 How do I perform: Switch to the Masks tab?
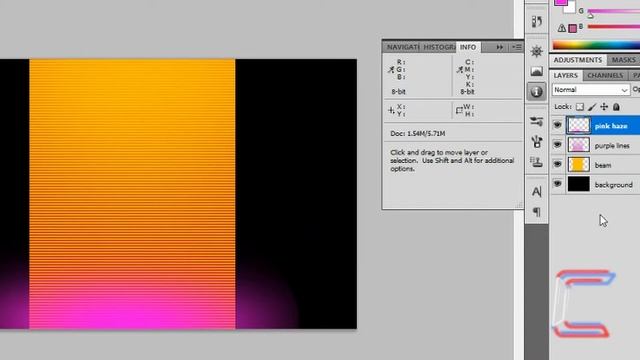point(624,60)
